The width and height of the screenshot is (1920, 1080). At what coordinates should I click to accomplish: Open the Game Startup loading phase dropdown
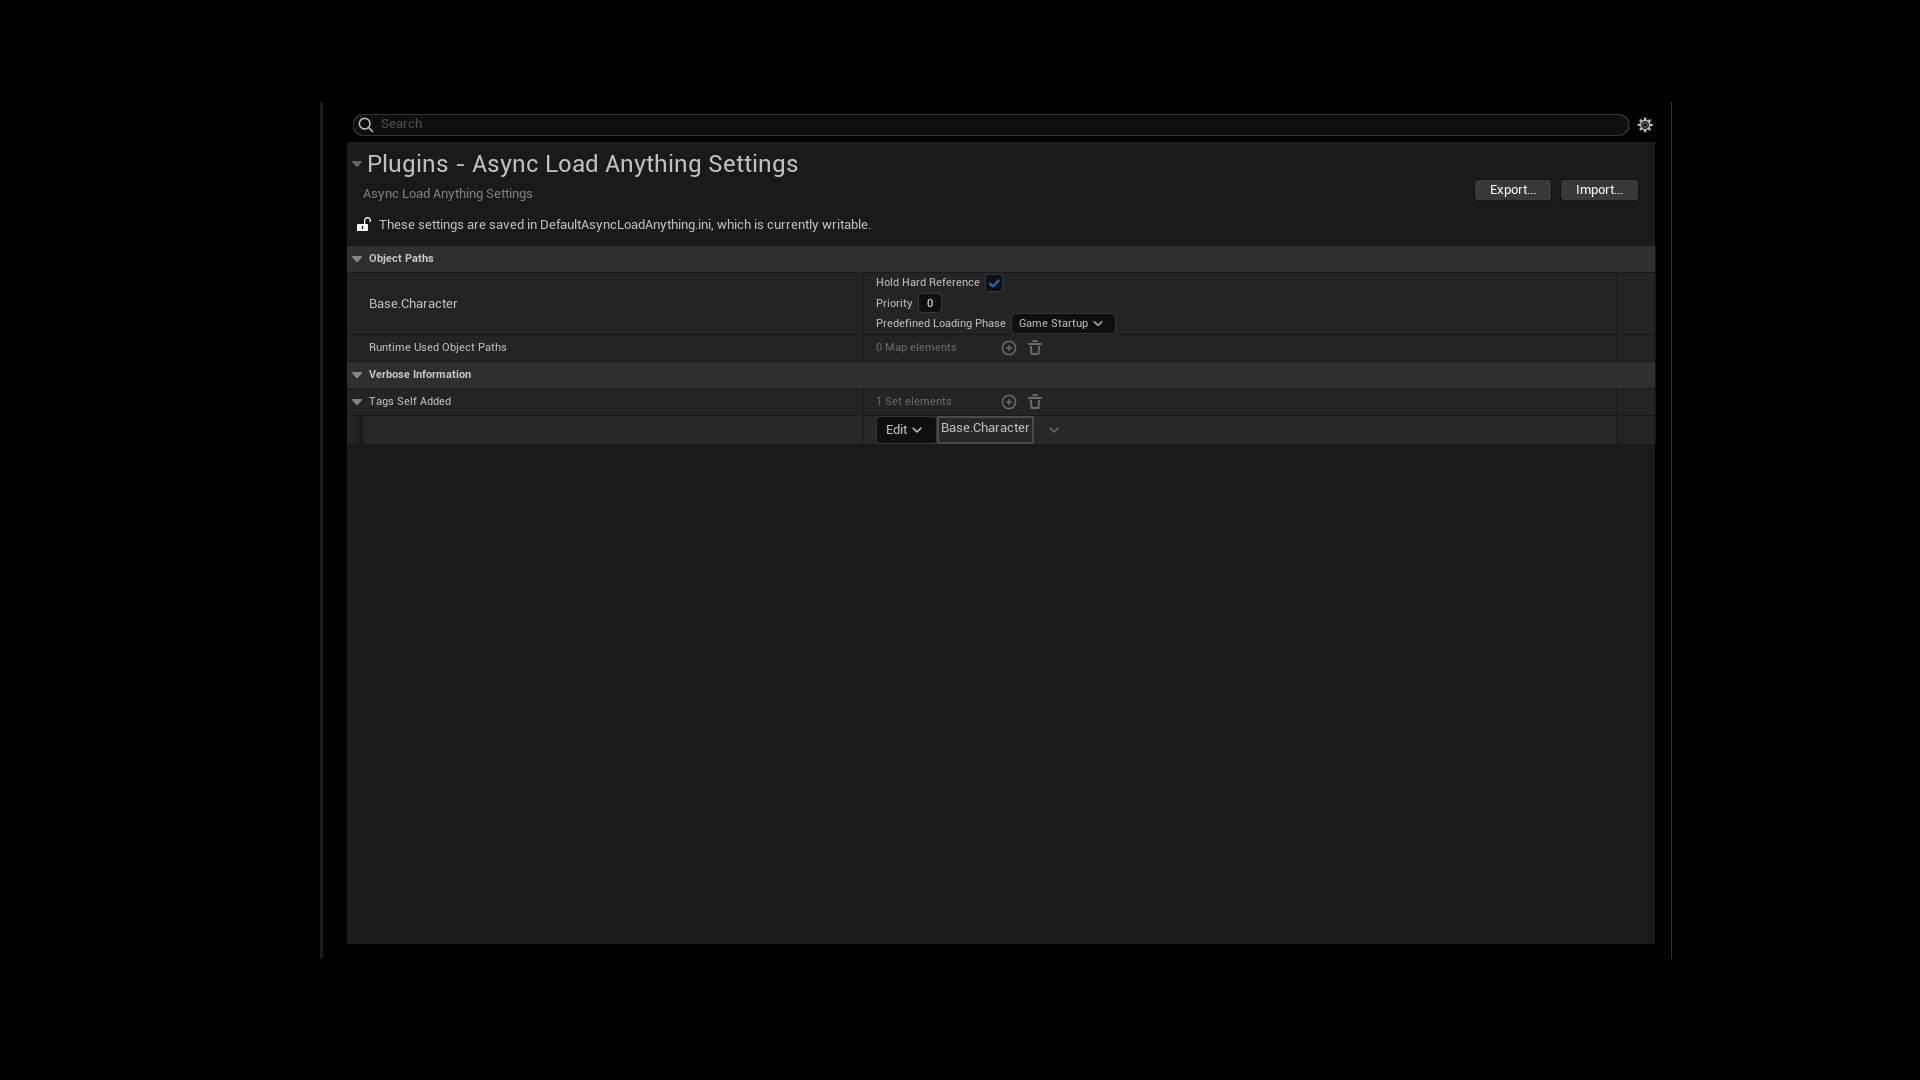click(x=1062, y=323)
